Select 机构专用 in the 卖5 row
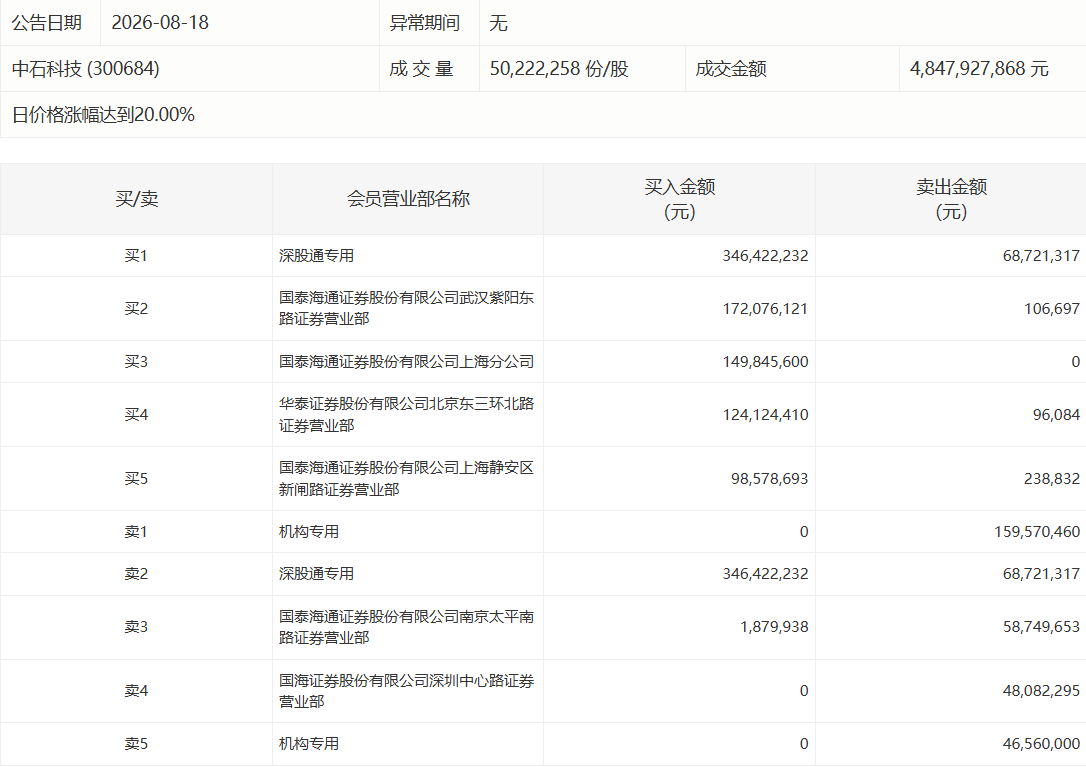This screenshot has height=767, width=1086. [309, 743]
